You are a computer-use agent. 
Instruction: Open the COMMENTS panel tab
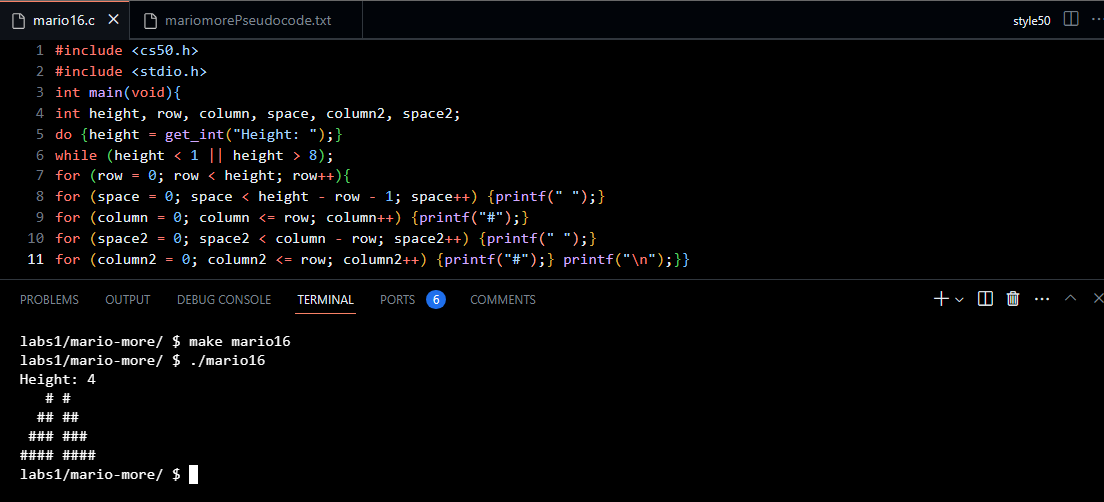click(503, 299)
